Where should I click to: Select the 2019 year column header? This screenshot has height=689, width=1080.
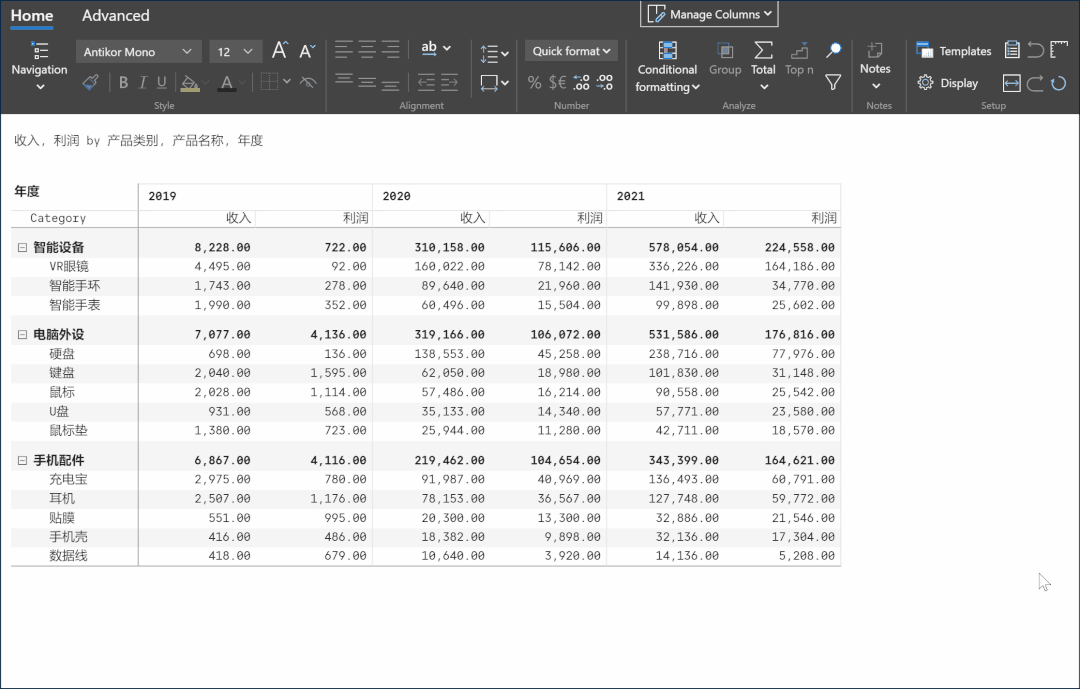tap(255, 196)
